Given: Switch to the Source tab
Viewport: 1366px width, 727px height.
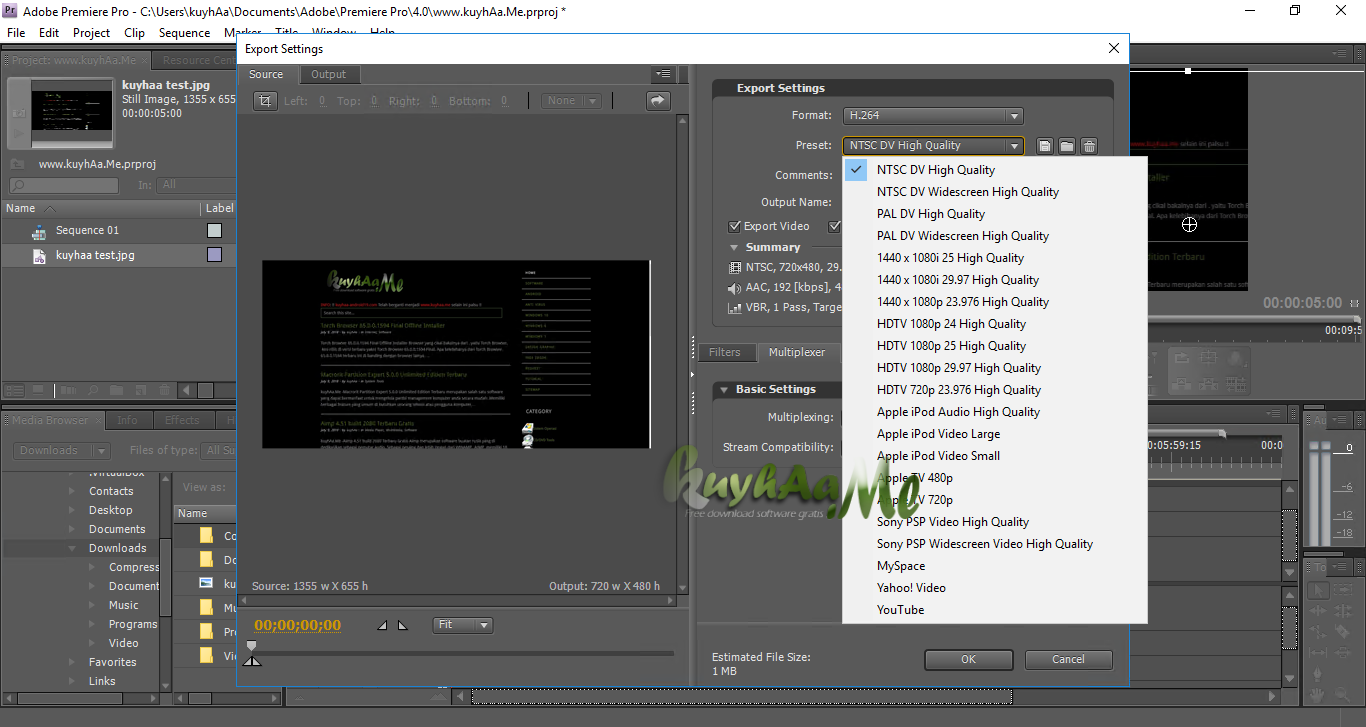Looking at the screenshot, I should point(266,74).
